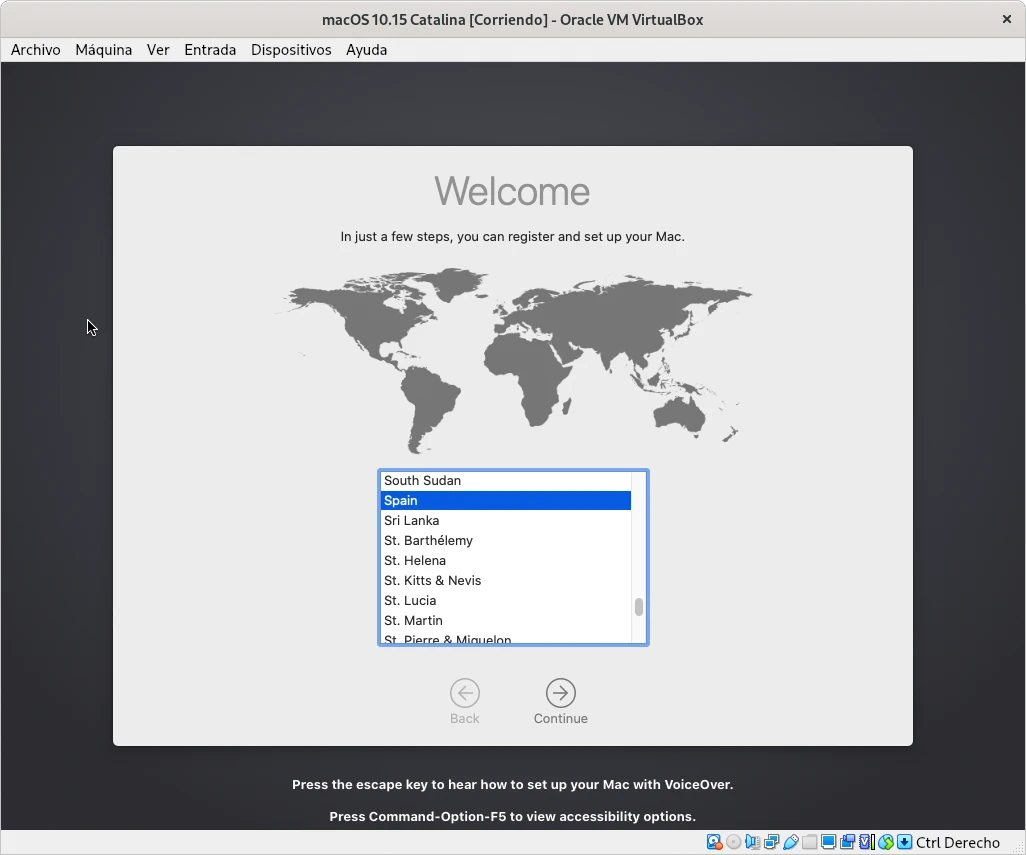Choose South Sudan from the list
The image size is (1026, 855).
click(422, 480)
